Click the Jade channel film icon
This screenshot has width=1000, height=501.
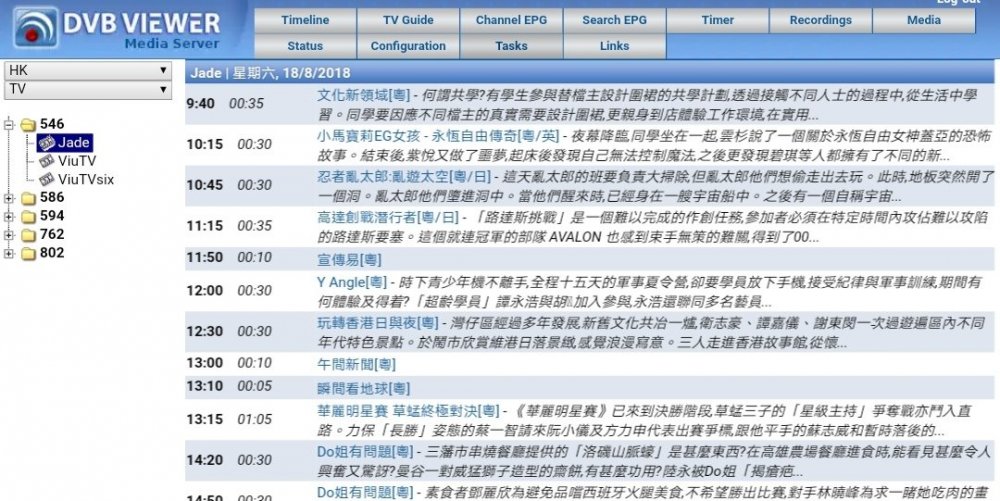pos(46,143)
